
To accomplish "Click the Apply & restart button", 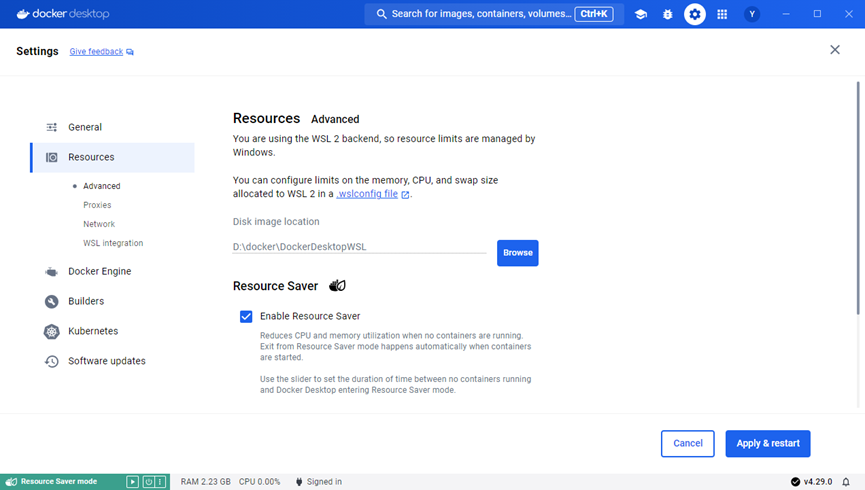I will (767, 443).
